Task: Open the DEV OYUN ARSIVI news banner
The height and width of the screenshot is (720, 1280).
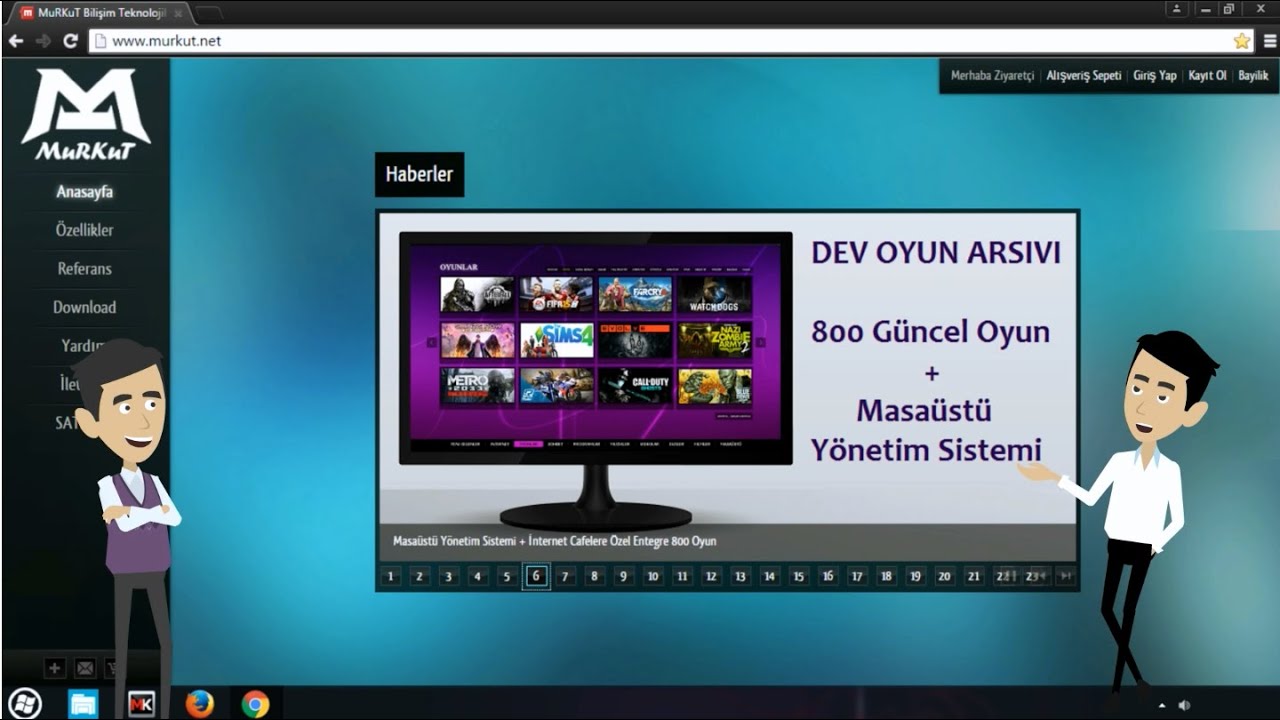Action: click(x=727, y=368)
